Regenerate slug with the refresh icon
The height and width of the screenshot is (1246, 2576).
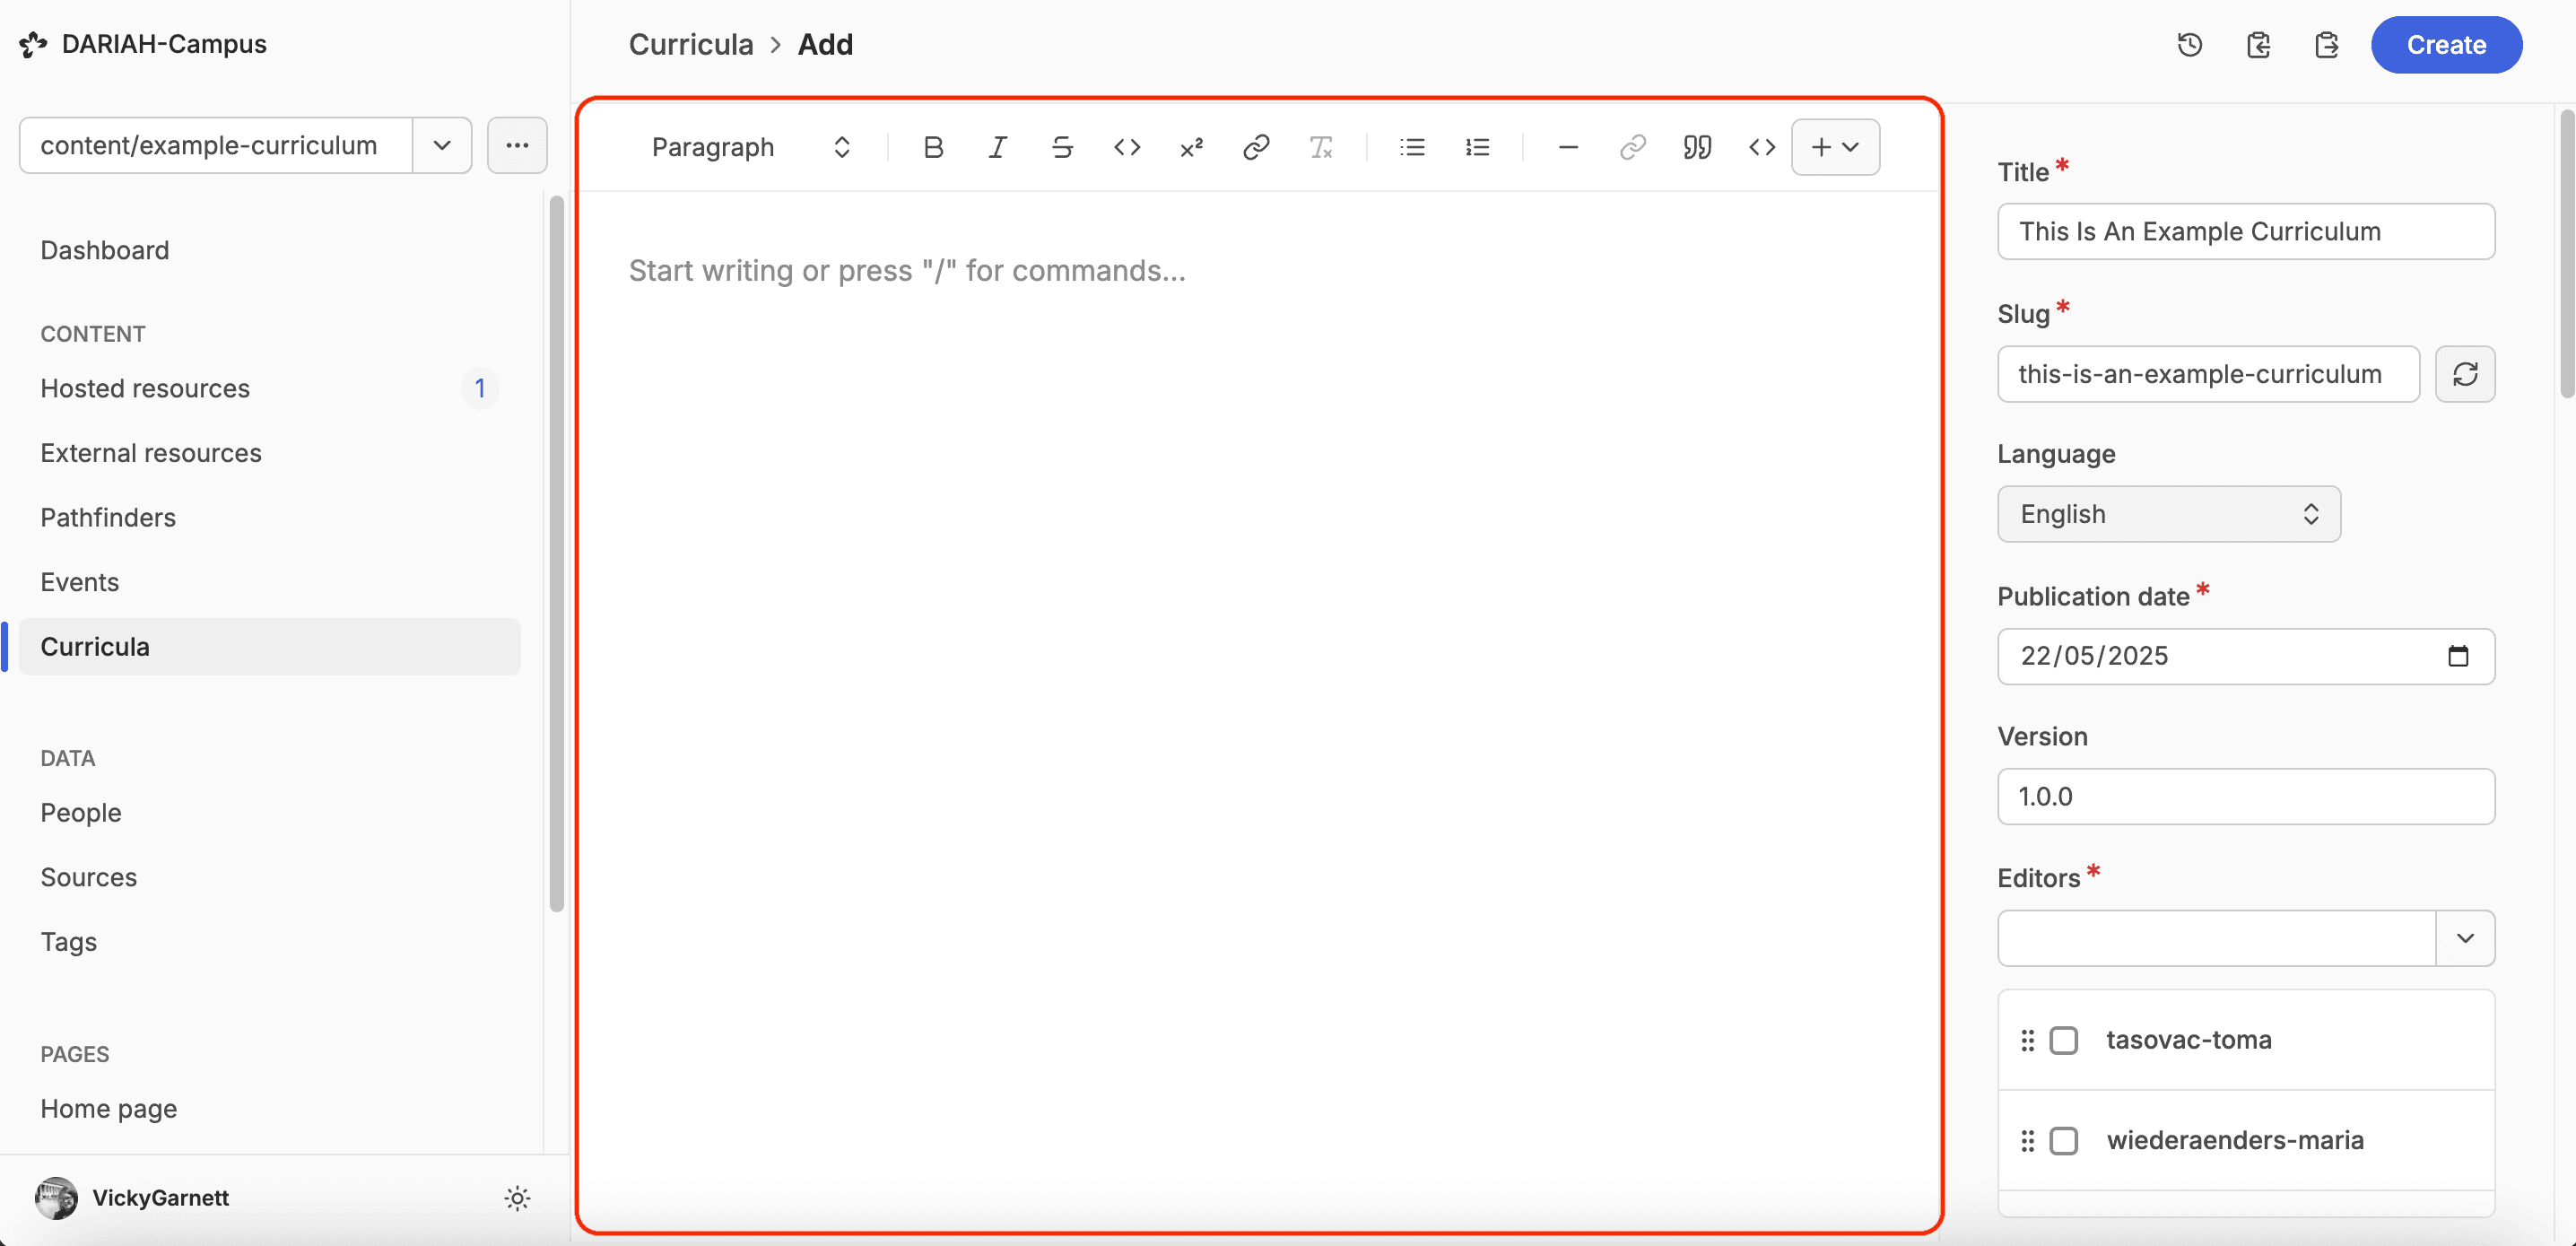[2465, 374]
